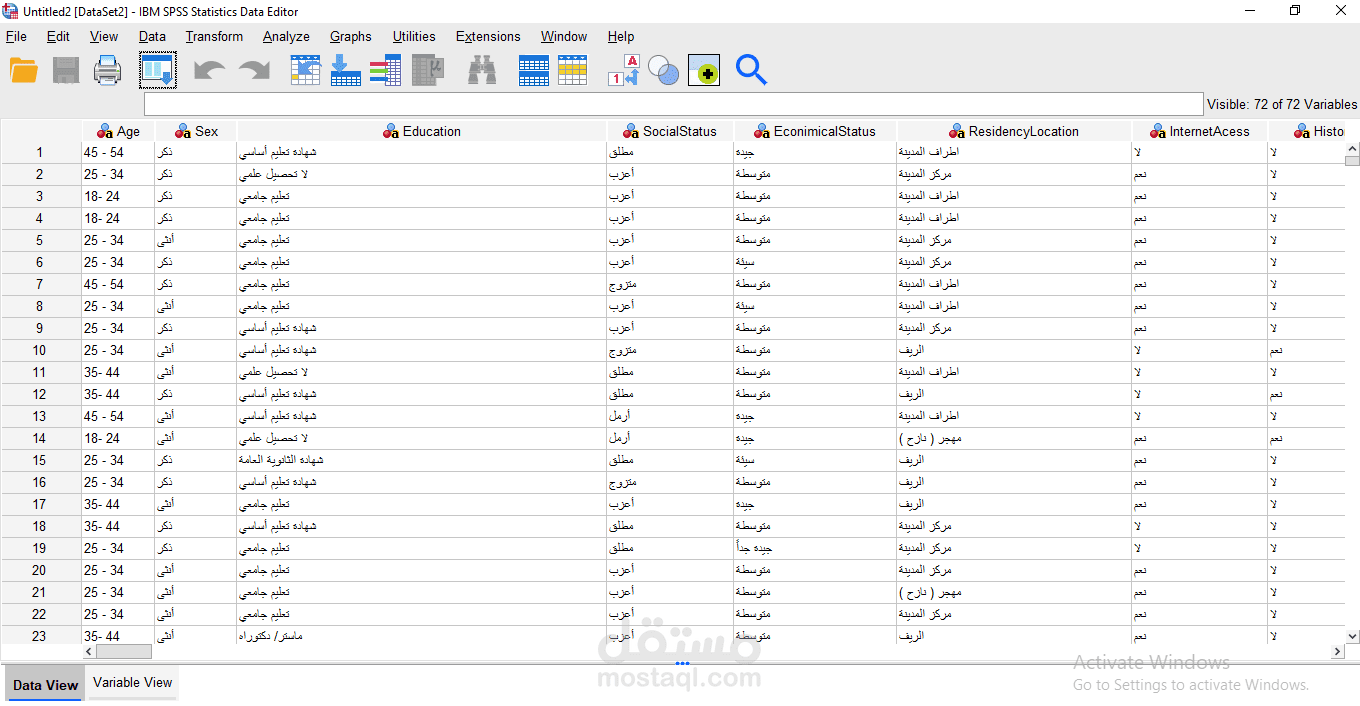This screenshot has width=1360, height=706.
Task: Click the vertical scrollbar down arrow
Action: point(1352,636)
